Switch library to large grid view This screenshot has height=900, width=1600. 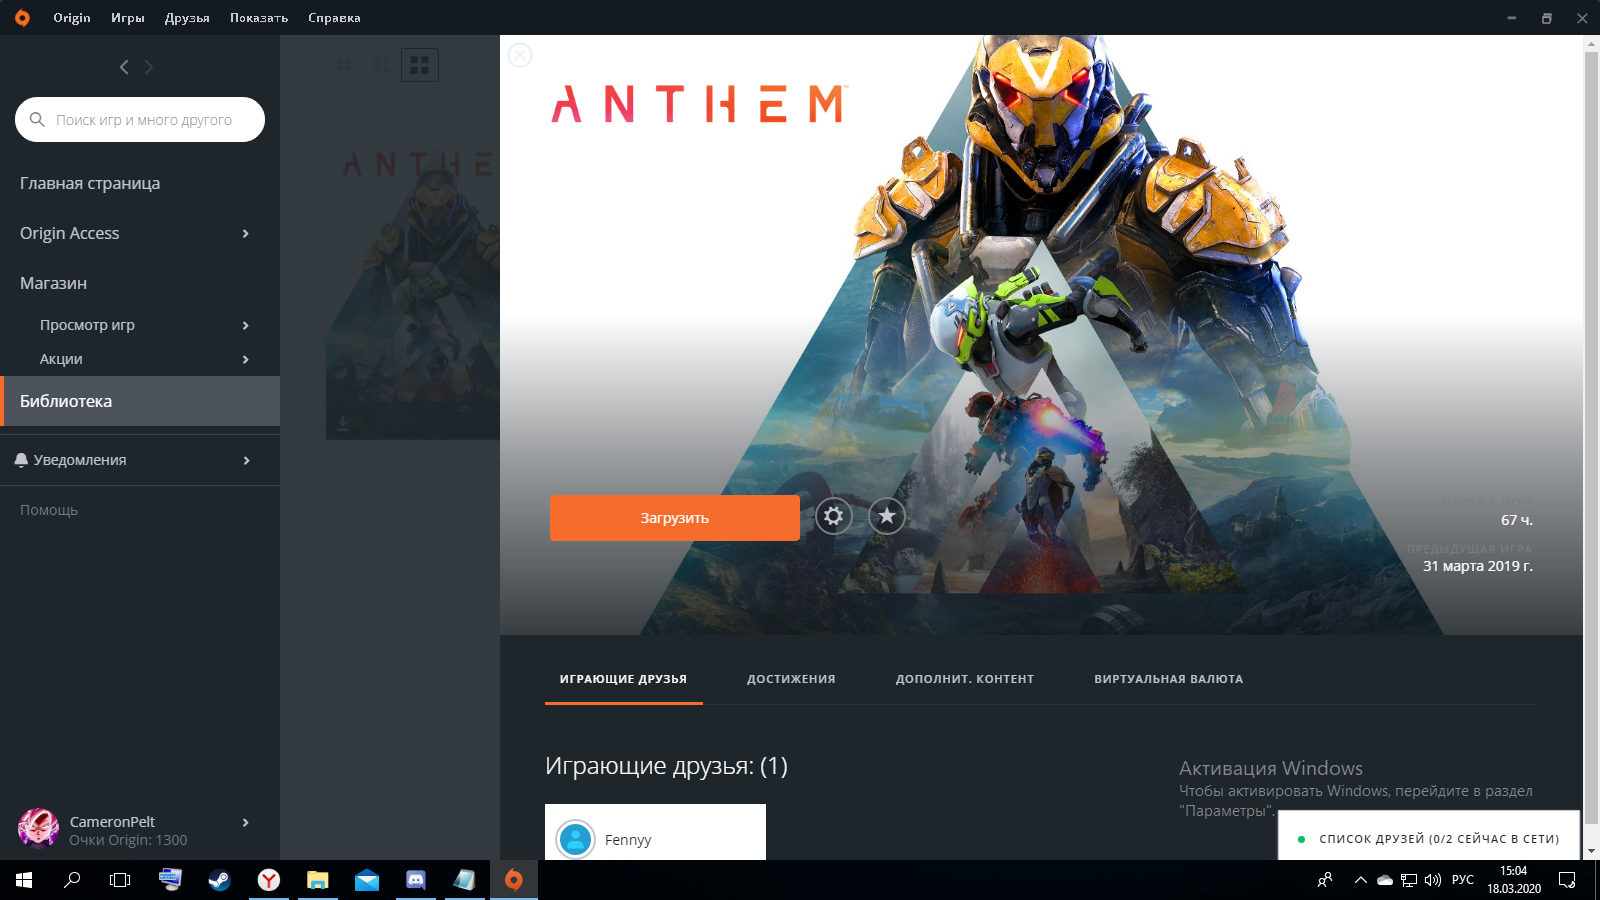[420, 65]
